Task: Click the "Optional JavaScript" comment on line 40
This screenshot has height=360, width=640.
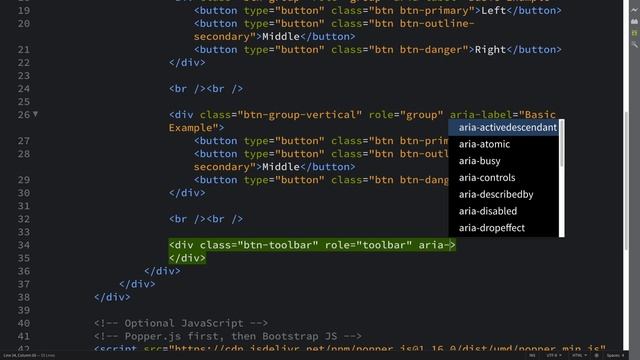Action: coord(181,323)
